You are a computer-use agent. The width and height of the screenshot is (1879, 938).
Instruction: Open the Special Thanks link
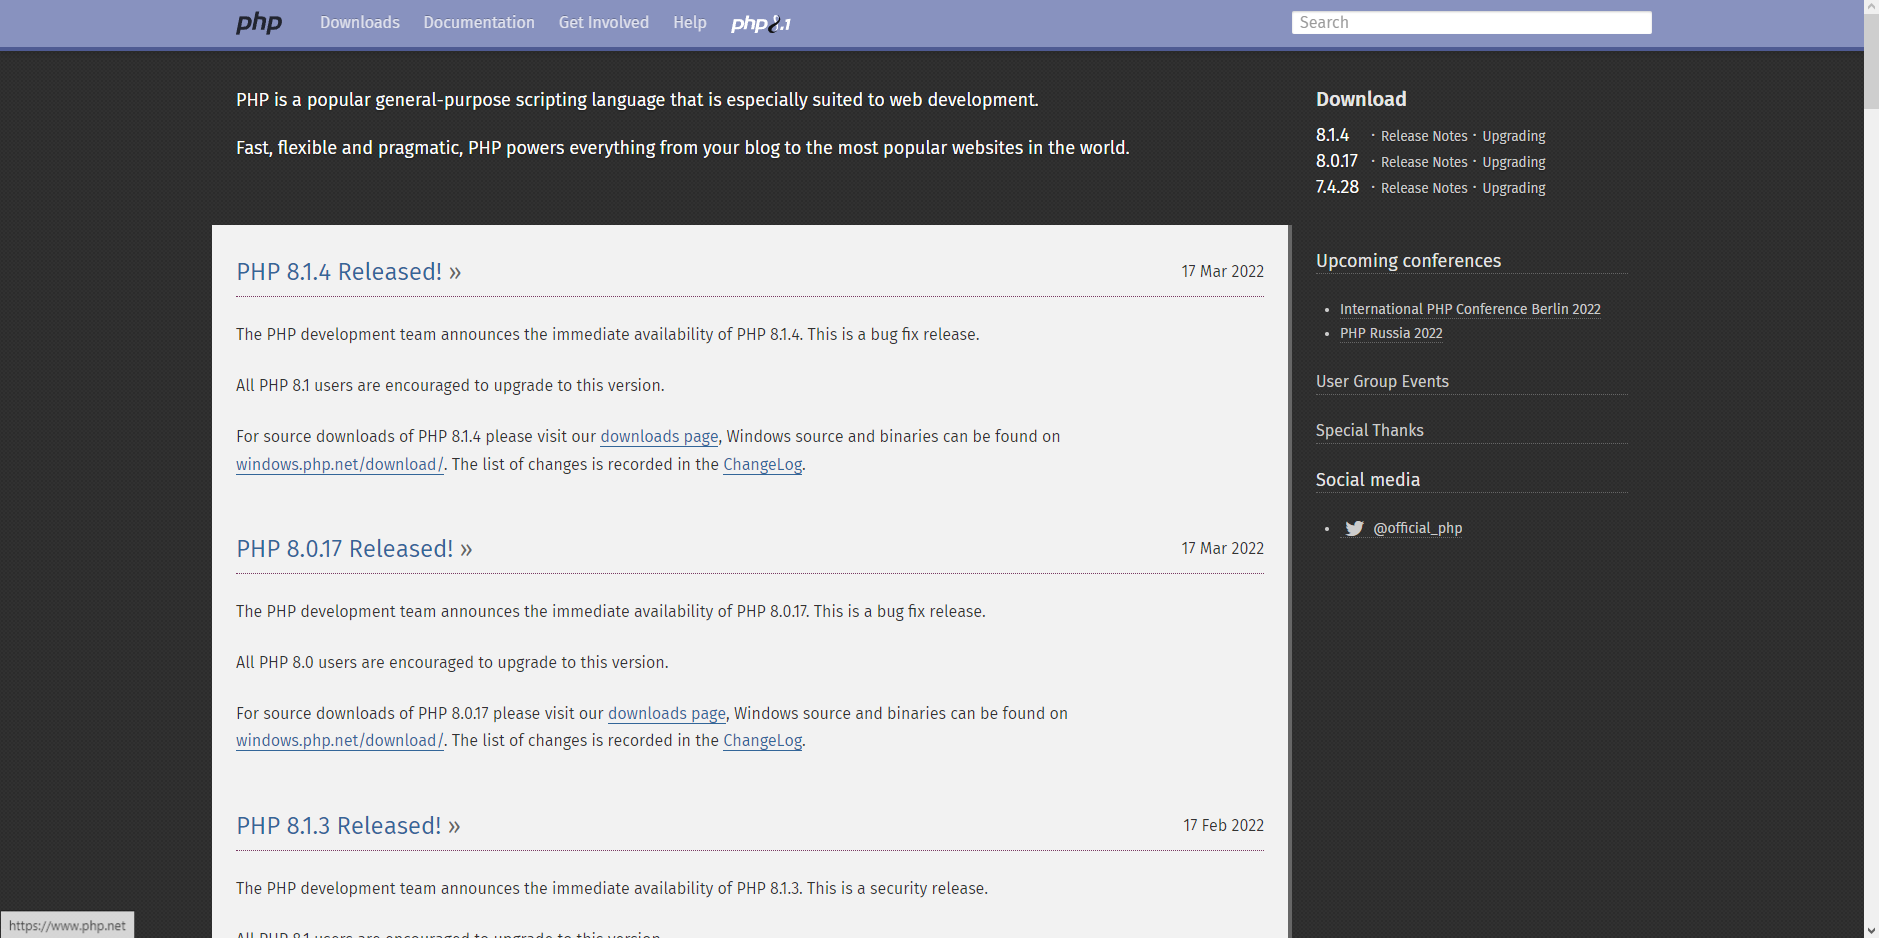click(1369, 430)
